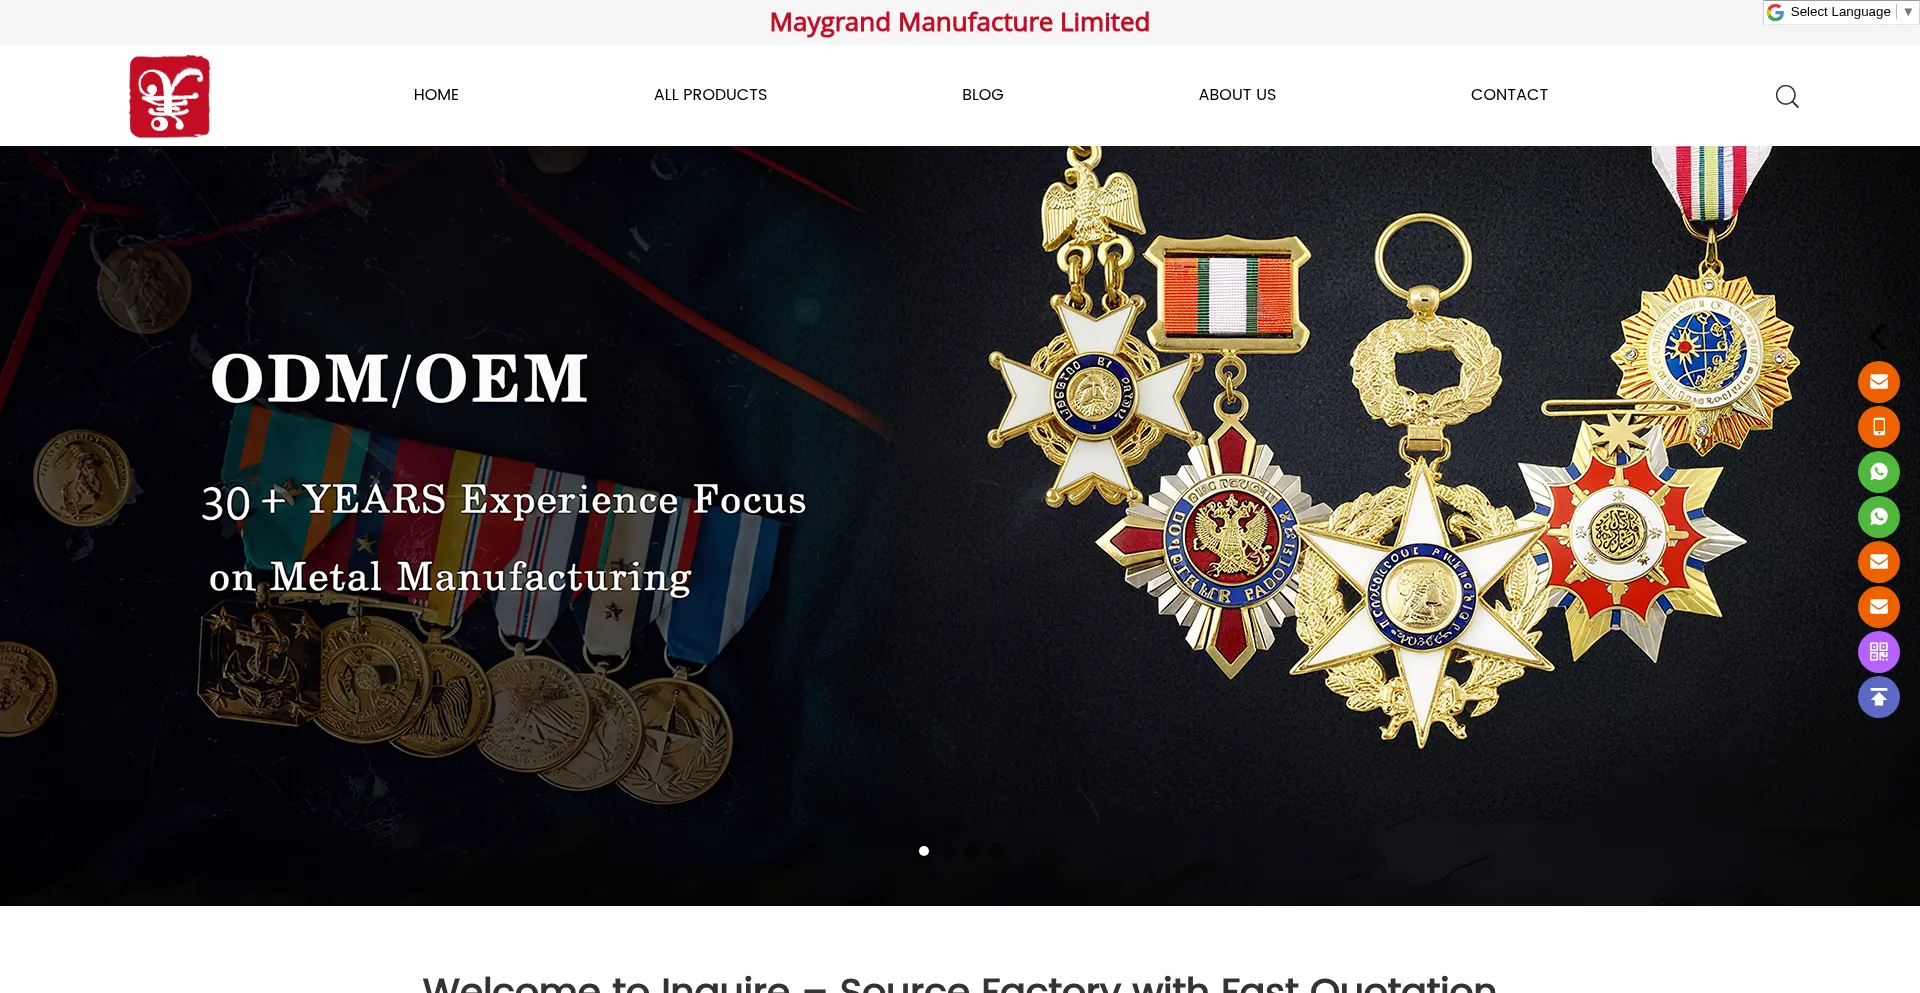Collapse the floating sidebar chevron arrow
This screenshot has width=1920, height=993.
tap(1879, 336)
